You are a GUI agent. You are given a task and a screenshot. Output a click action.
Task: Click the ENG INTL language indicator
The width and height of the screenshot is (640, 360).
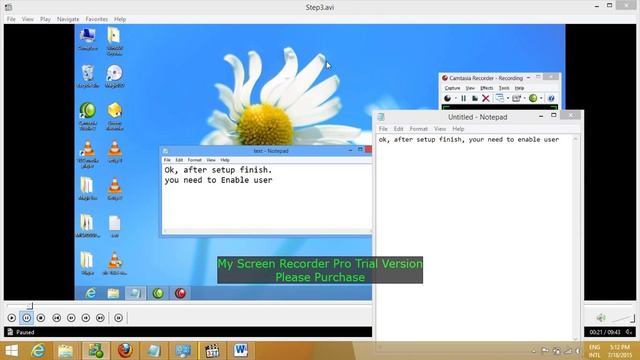595,351
